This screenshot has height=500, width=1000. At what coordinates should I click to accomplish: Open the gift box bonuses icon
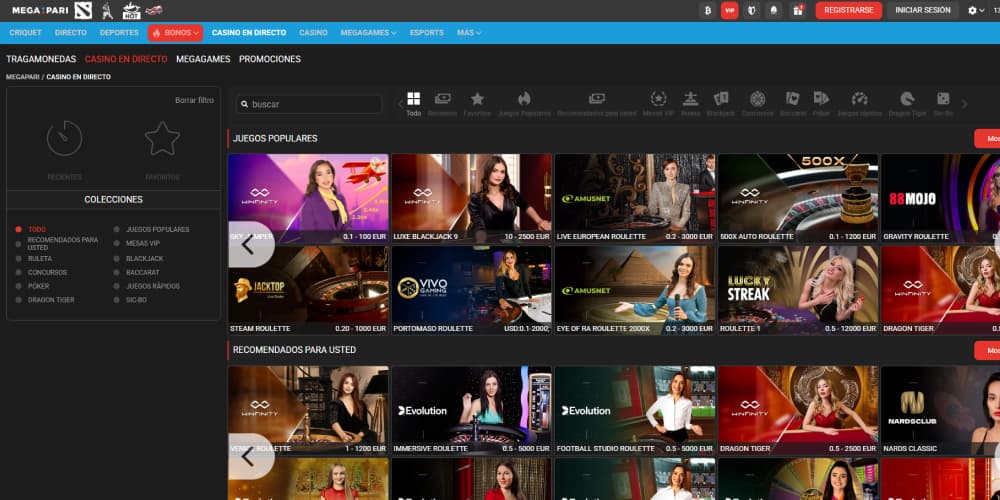pos(797,10)
